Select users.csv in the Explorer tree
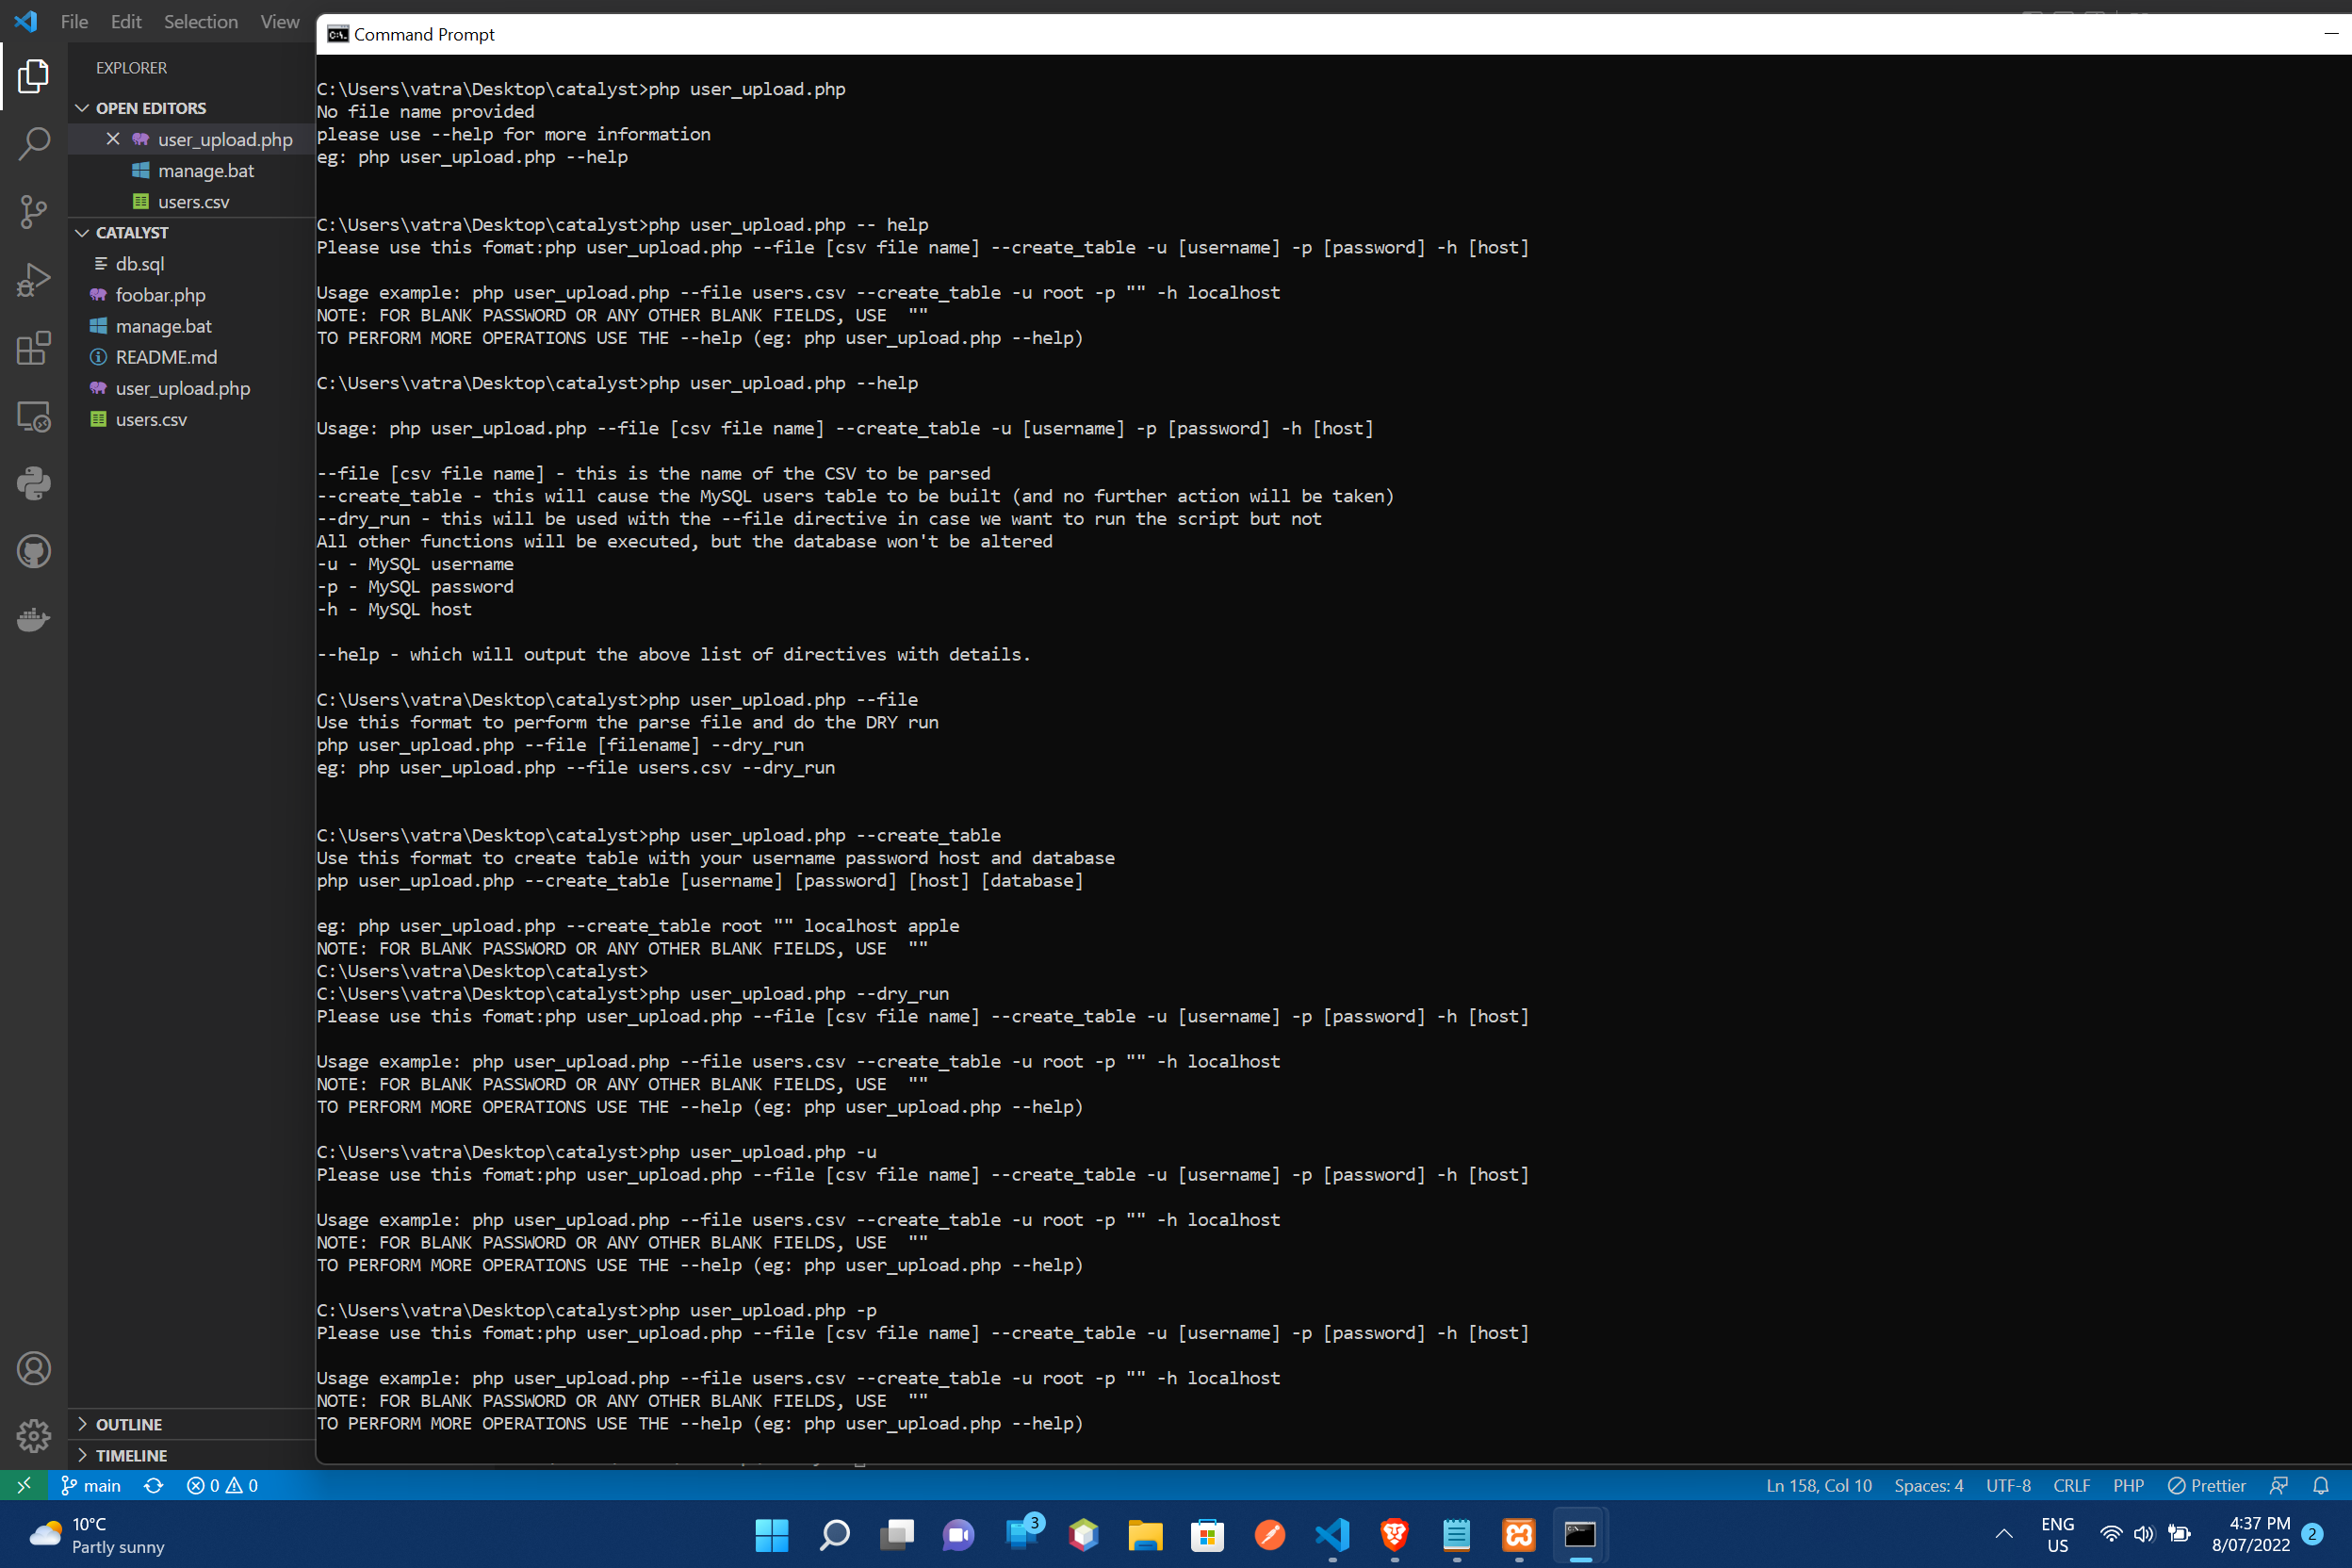This screenshot has width=2352, height=1568. (150, 419)
